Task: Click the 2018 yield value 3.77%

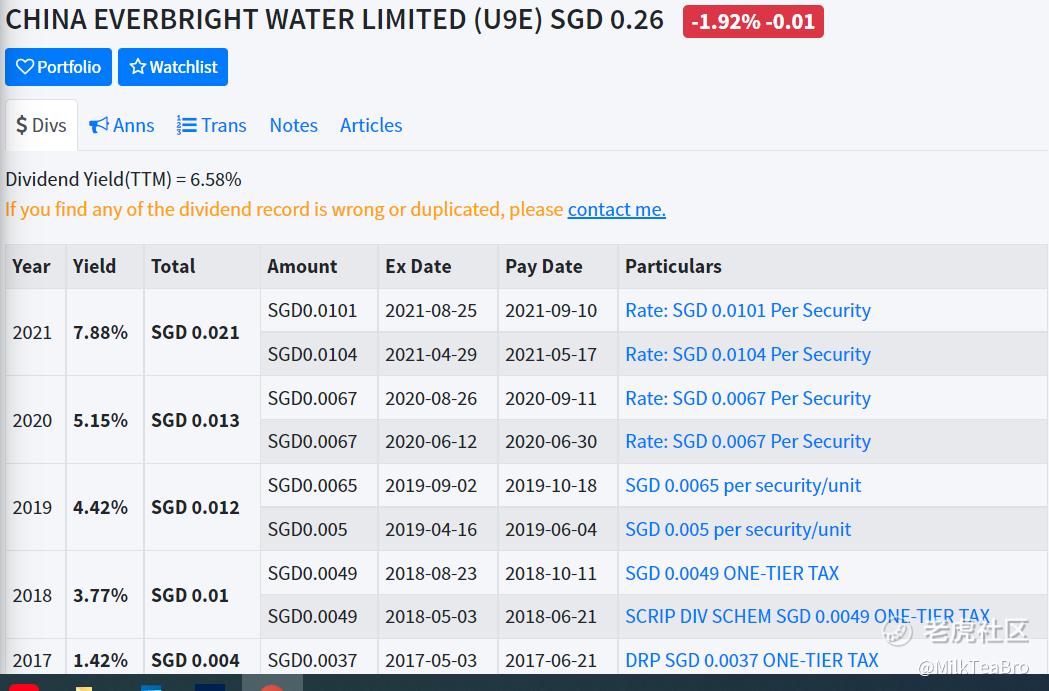Action: [100, 595]
